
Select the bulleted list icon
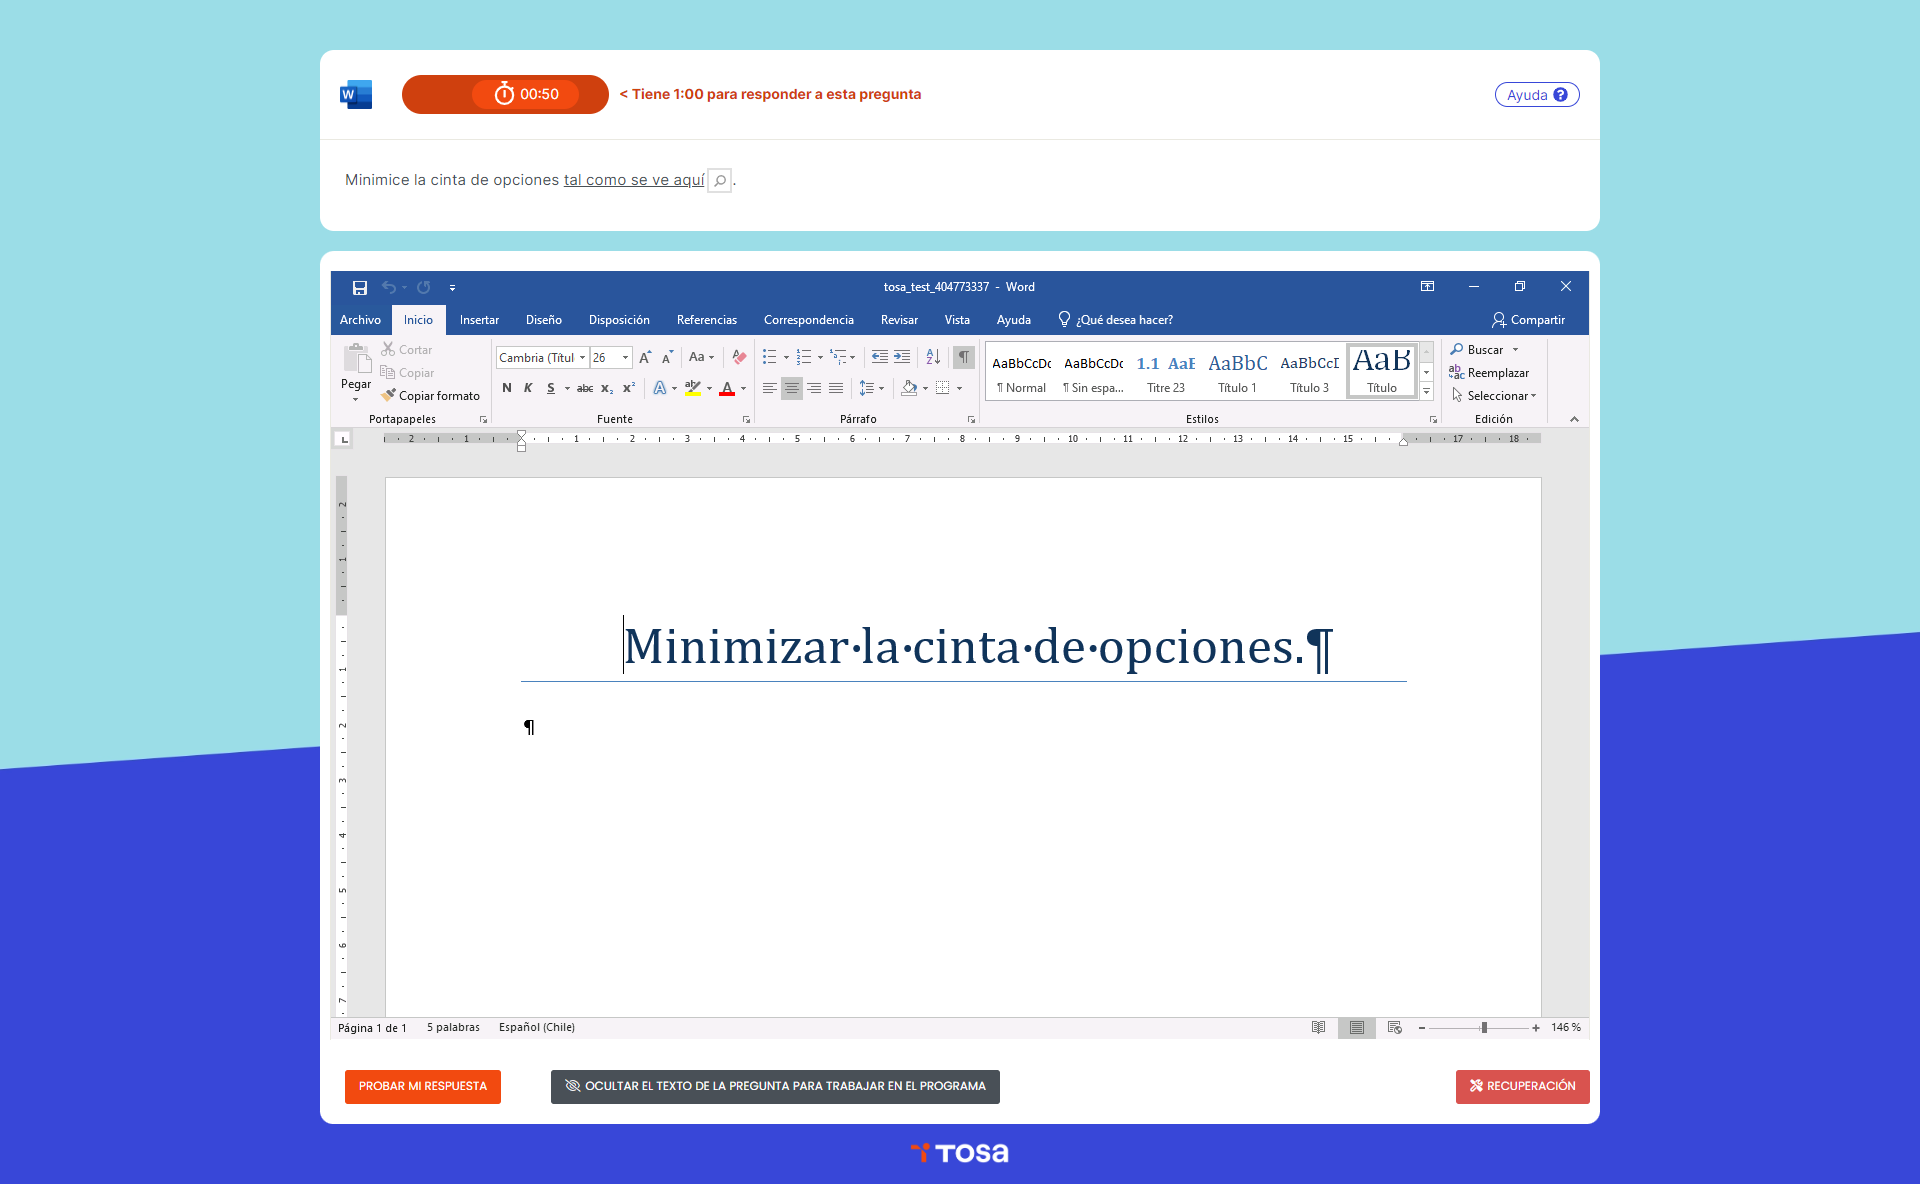pyautogui.click(x=769, y=357)
